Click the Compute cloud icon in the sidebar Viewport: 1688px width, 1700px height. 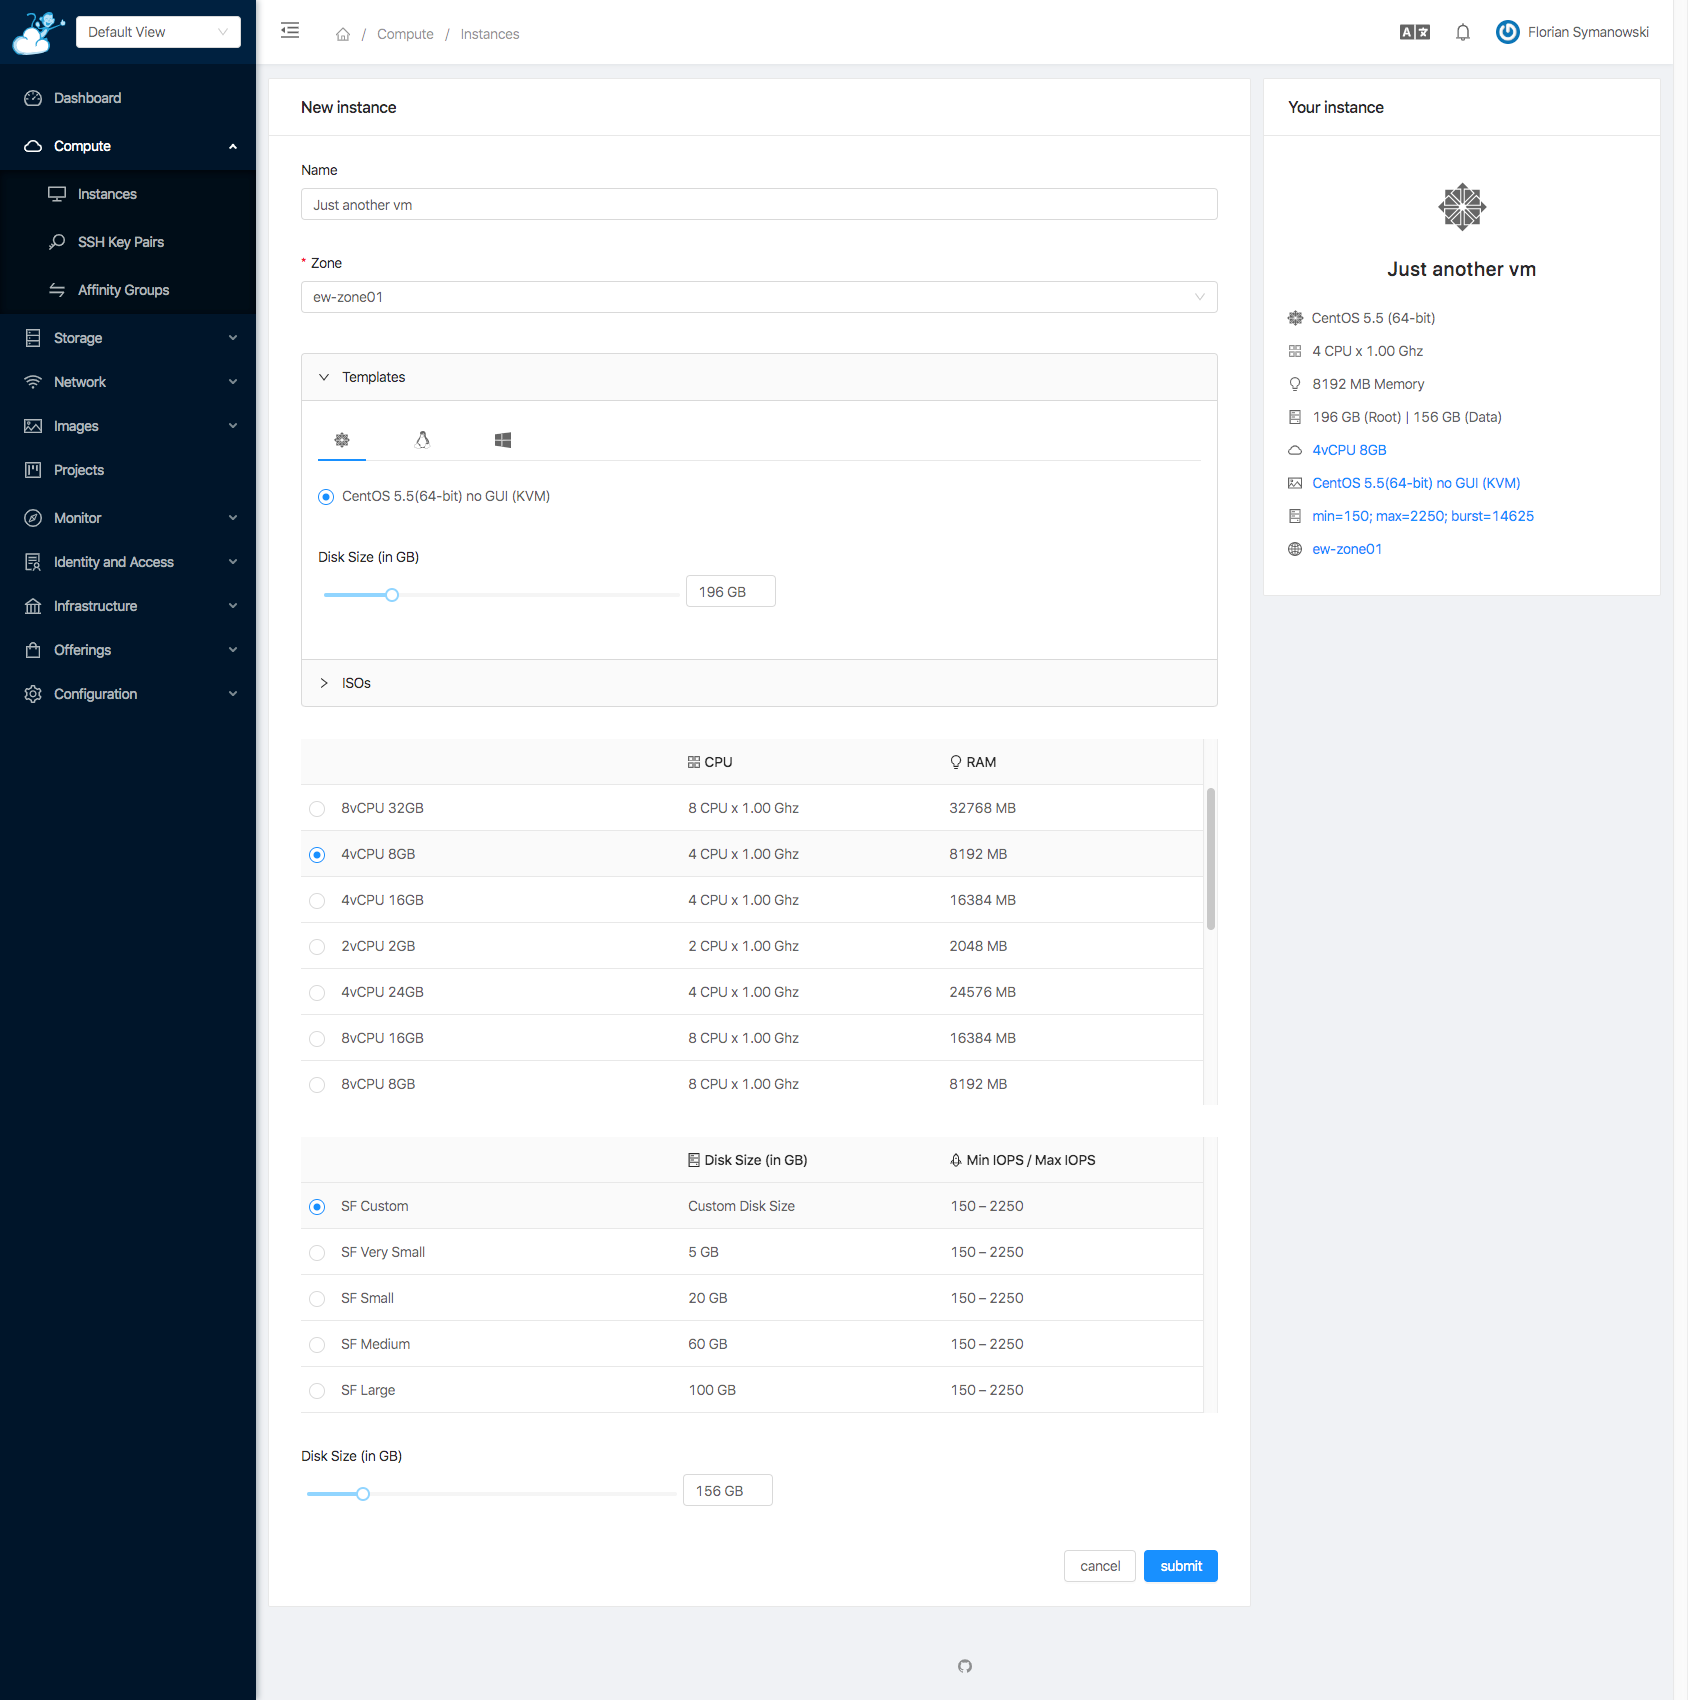(x=33, y=146)
